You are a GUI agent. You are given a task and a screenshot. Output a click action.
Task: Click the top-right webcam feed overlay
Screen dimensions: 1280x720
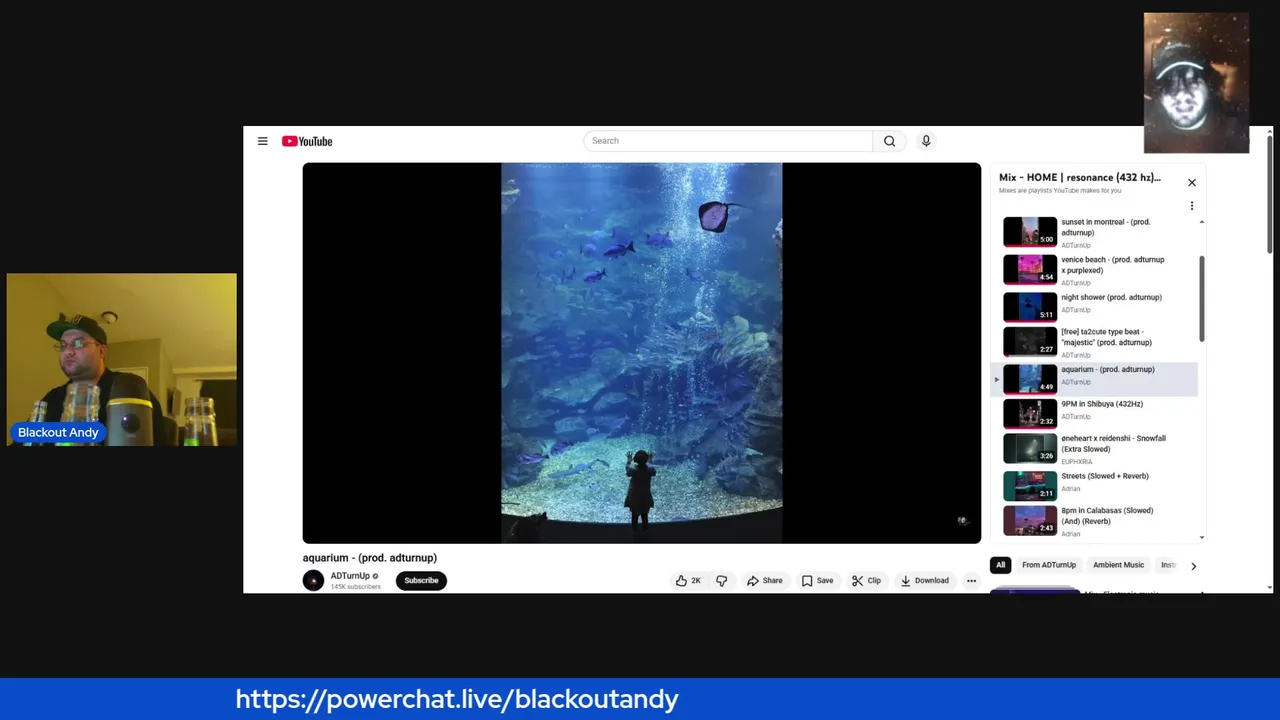tap(1196, 83)
